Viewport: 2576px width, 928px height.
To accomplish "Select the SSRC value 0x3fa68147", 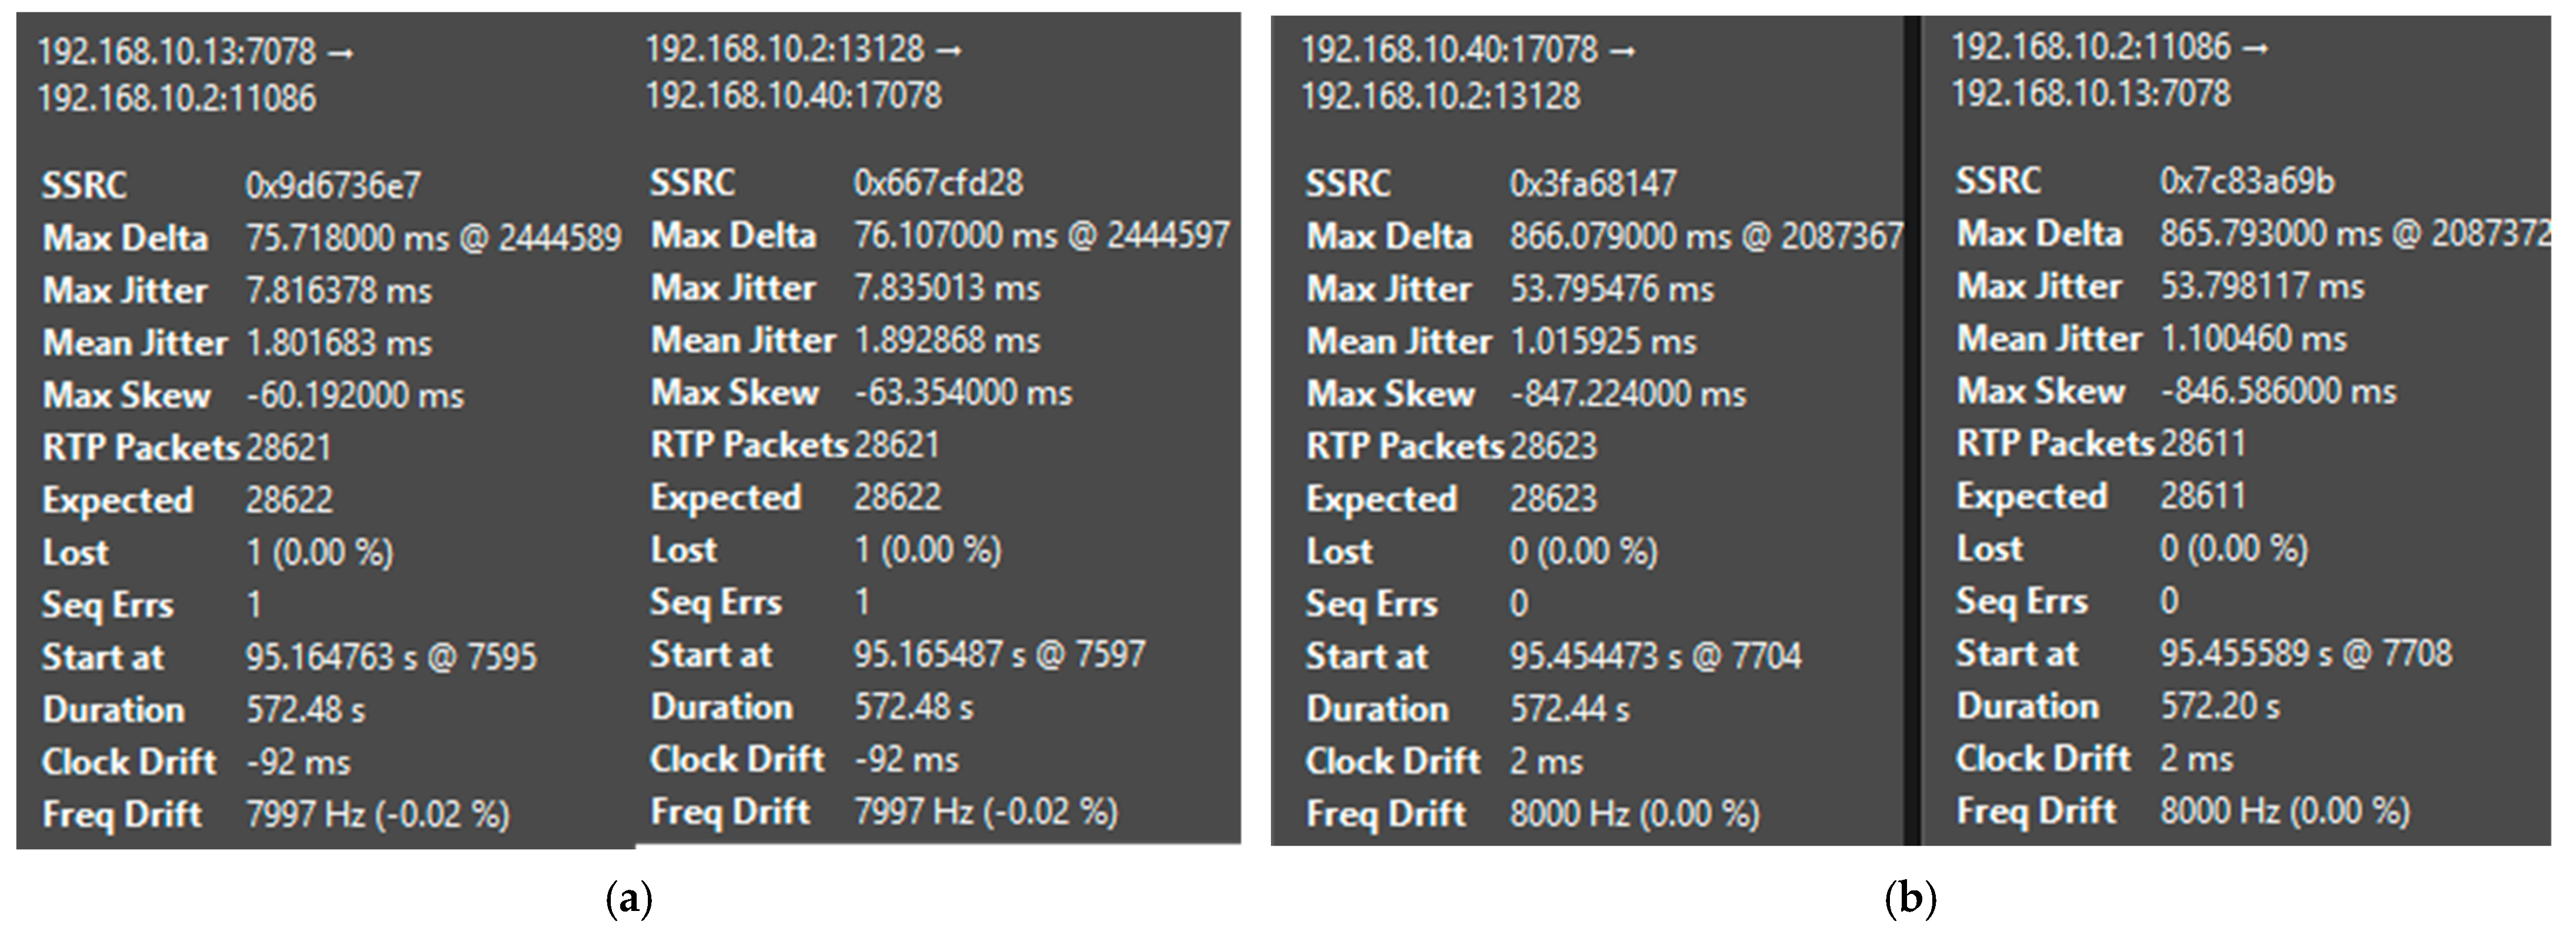I will pyautogui.click(x=1592, y=183).
